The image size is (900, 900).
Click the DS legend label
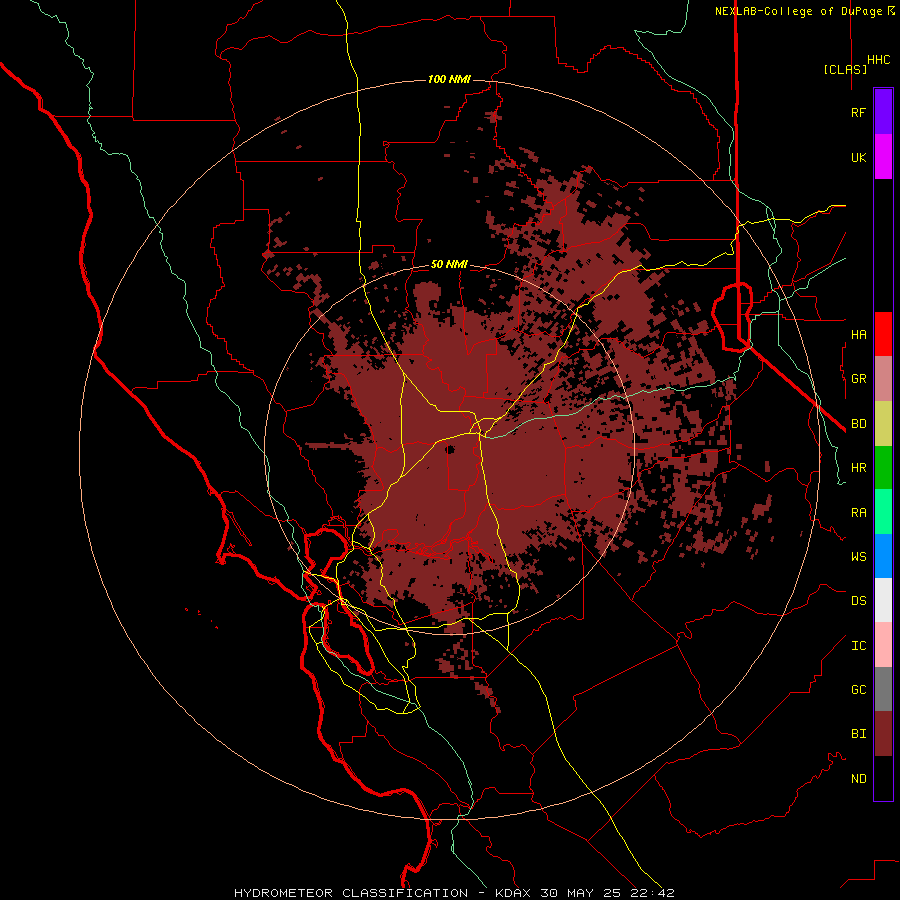(x=858, y=600)
